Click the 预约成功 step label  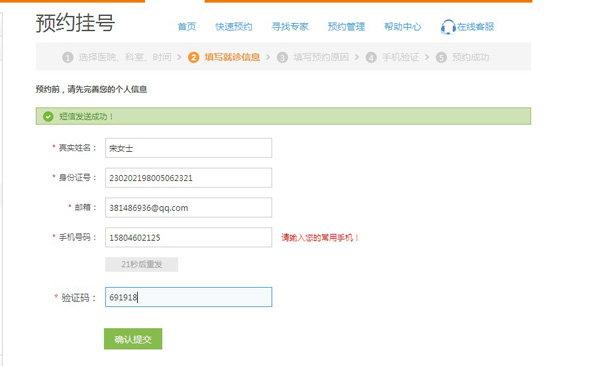[x=470, y=57]
